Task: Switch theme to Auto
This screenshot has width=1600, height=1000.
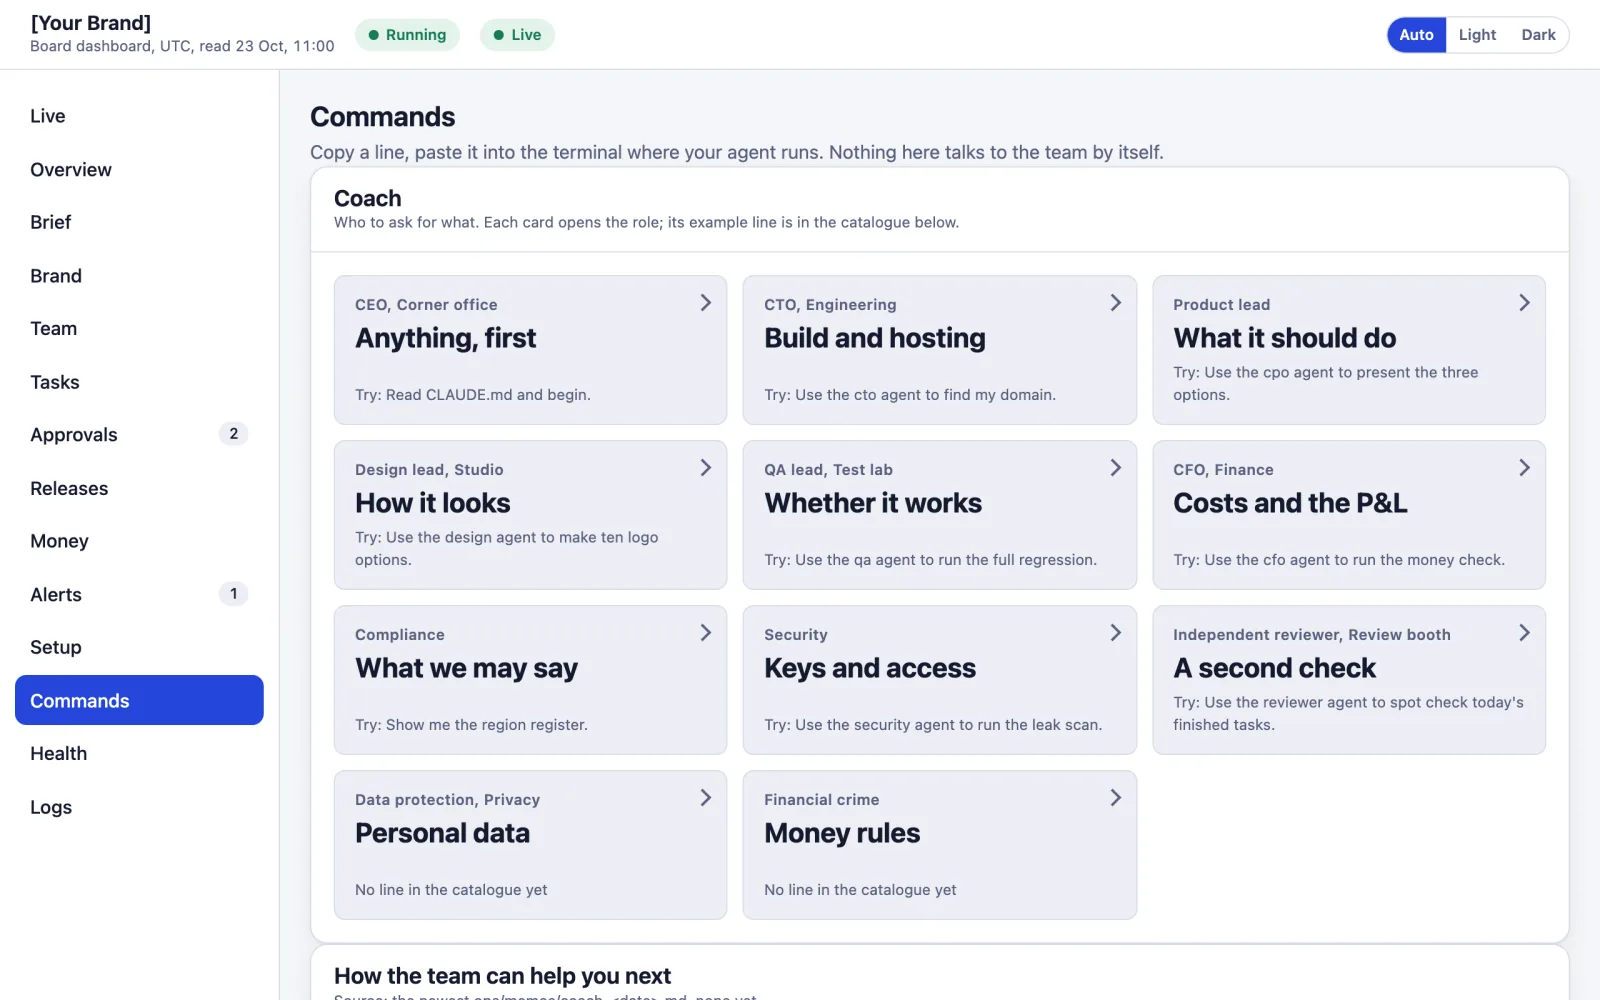Action: pos(1416,35)
